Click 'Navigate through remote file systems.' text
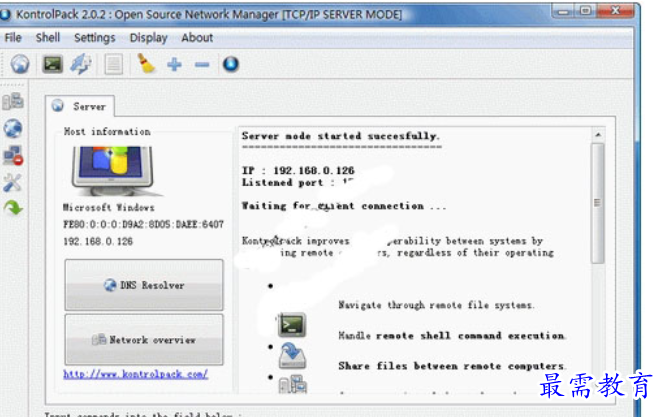Viewport: 661px width, 417px height. click(x=436, y=305)
